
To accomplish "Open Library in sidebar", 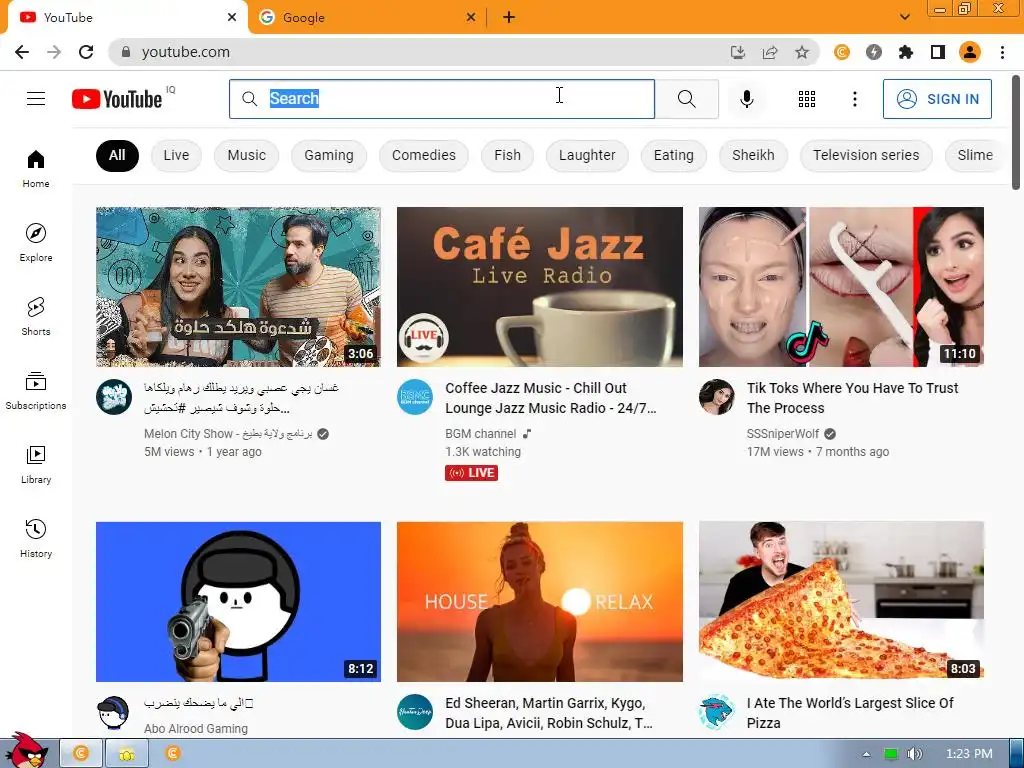I will 36,464.
